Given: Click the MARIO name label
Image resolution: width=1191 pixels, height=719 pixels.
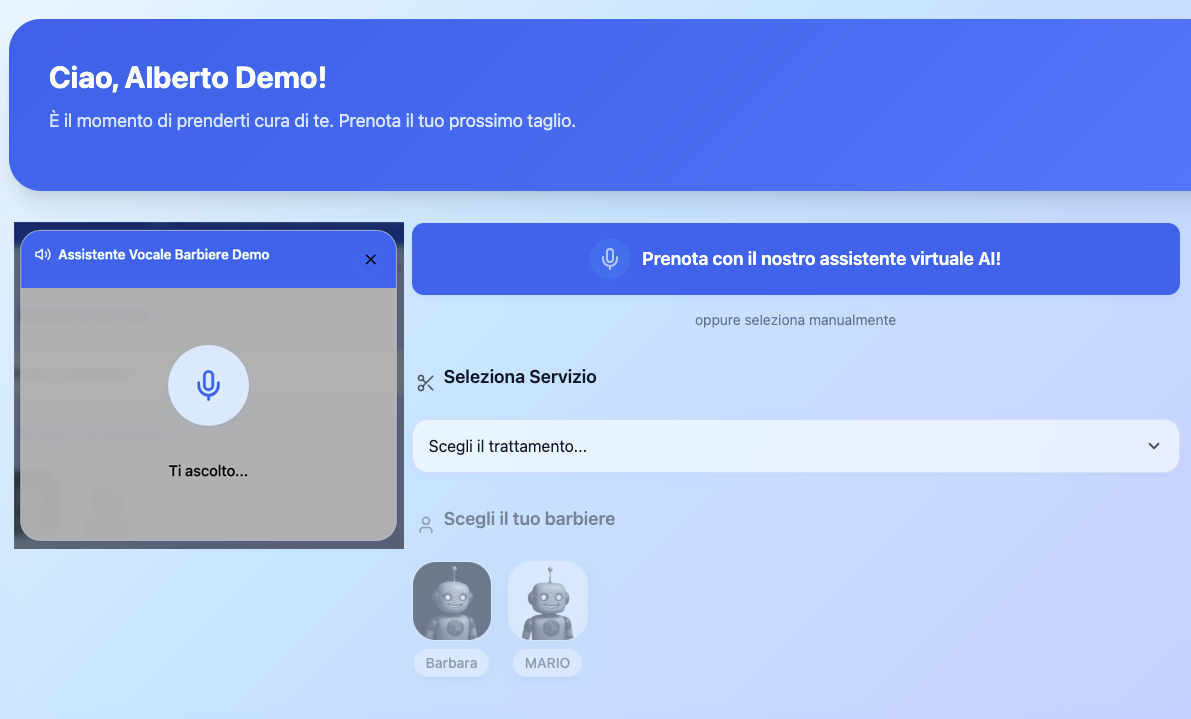Looking at the screenshot, I should pos(547,662).
